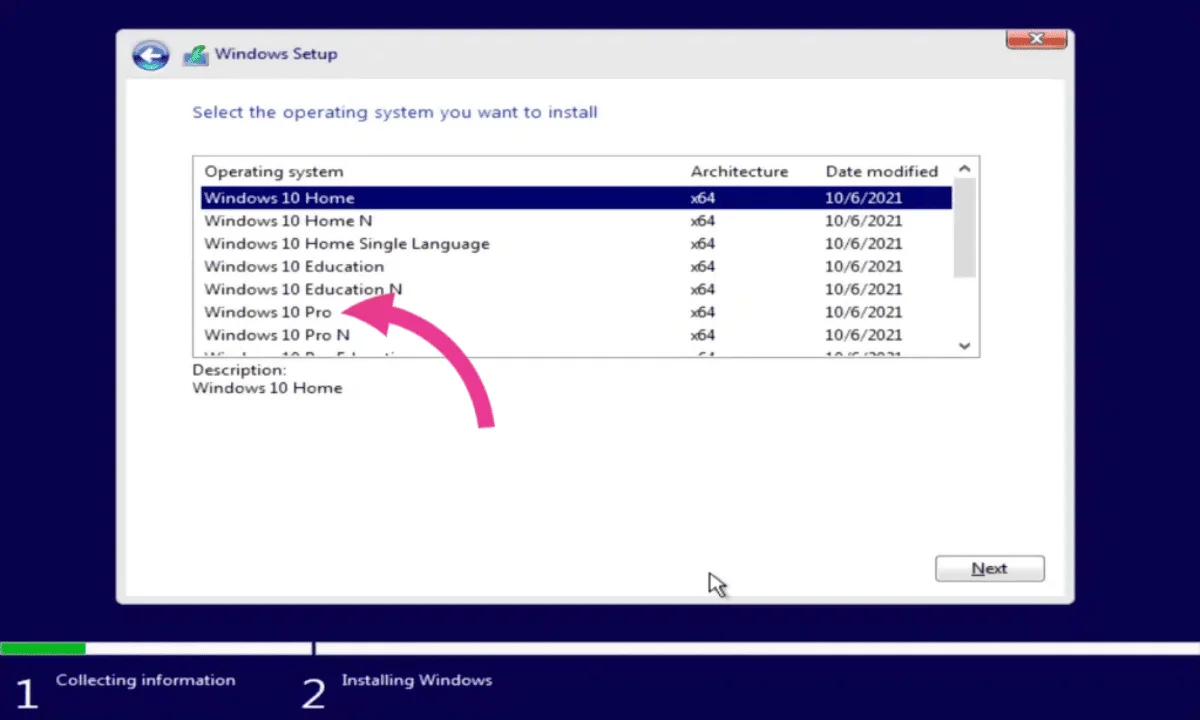Click the installation progress bar
The height and width of the screenshot is (720, 1200).
(x=600, y=649)
